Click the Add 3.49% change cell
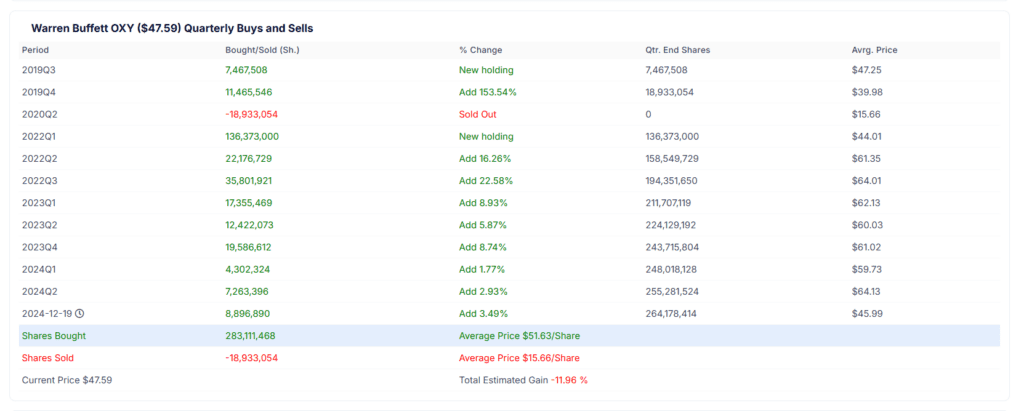The width and height of the screenshot is (1024, 411). click(483, 314)
